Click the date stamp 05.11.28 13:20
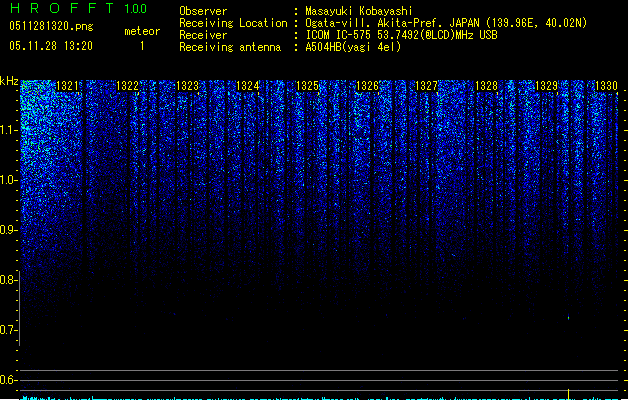The image size is (629, 400). click(x=51, y=46)
